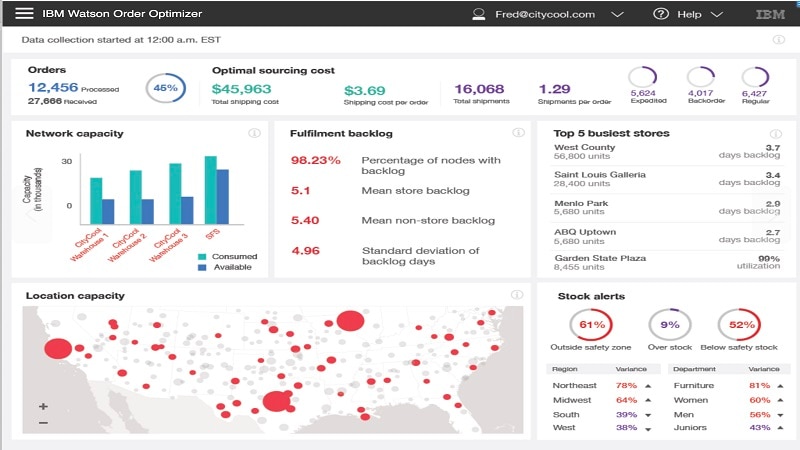Zoom out on the map
Viewport: 800px width, 450px height.
click(x=43, y=422)
